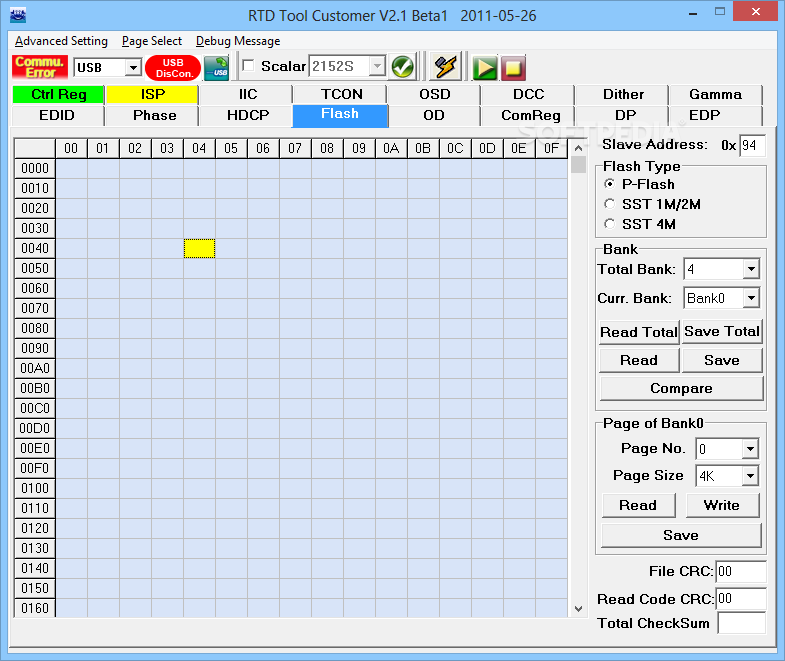Image resolution: width=785 pixels, height=661 pixels.
Task: Click the grid vertical scrollbar thumb
Action: click(578, 164)
